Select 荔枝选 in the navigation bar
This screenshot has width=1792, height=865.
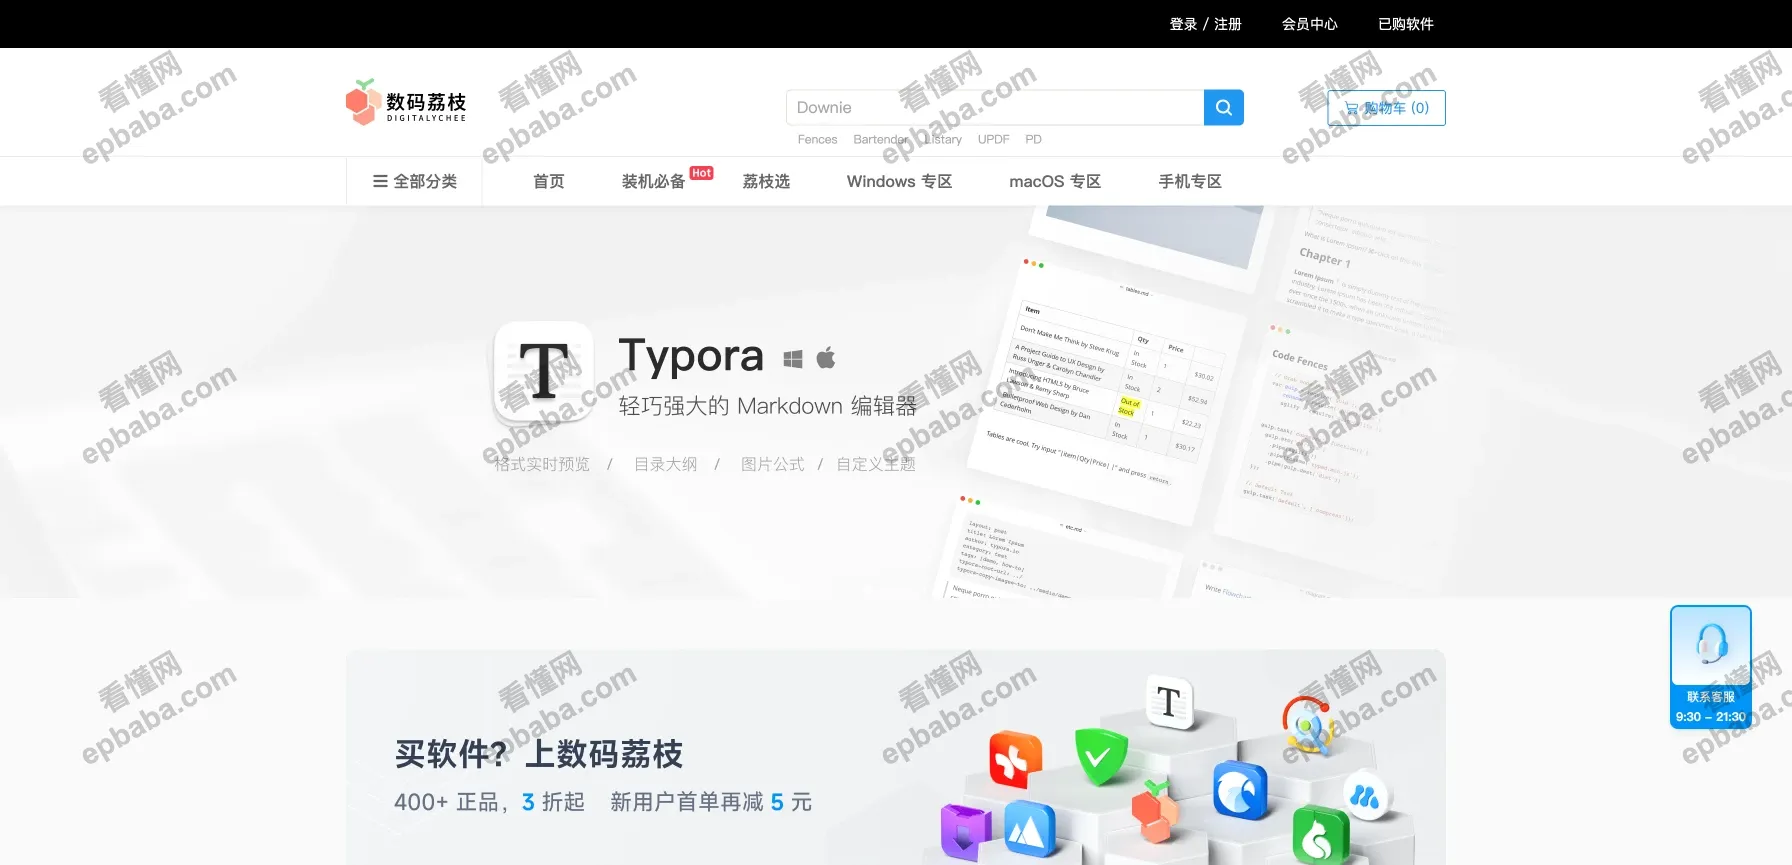[x=766, y=182]
